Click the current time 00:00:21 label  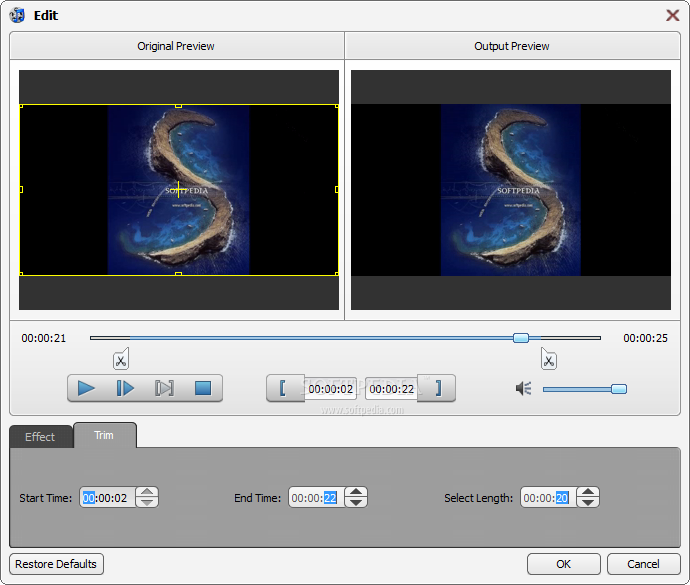[x=44, y=338]
